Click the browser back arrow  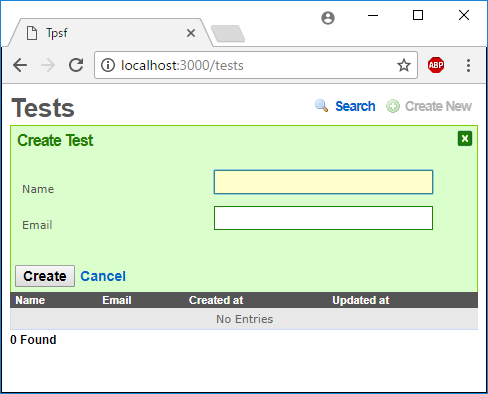pos(20,65)
